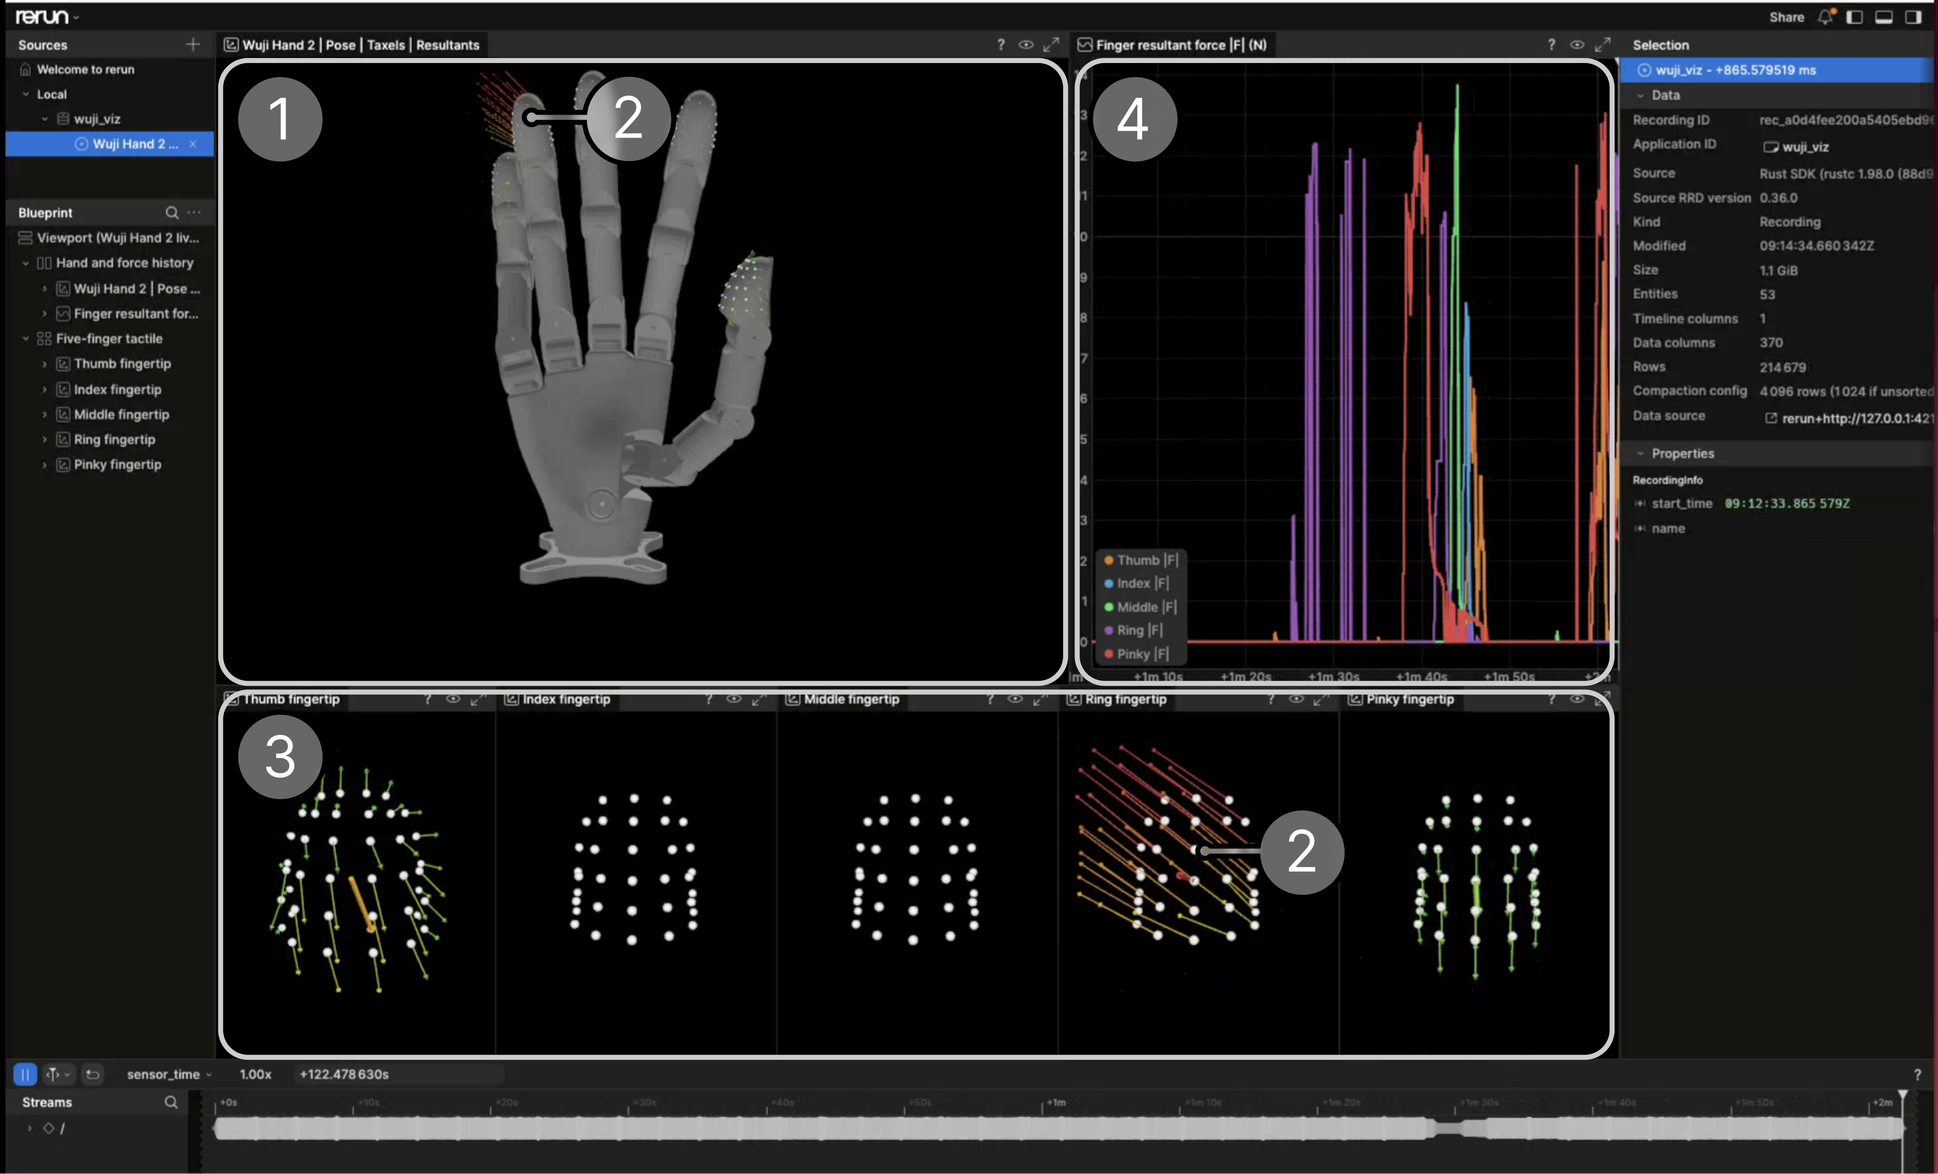Open the Blueprint more options menu
1938x1174 pixels.
point(195,213)
